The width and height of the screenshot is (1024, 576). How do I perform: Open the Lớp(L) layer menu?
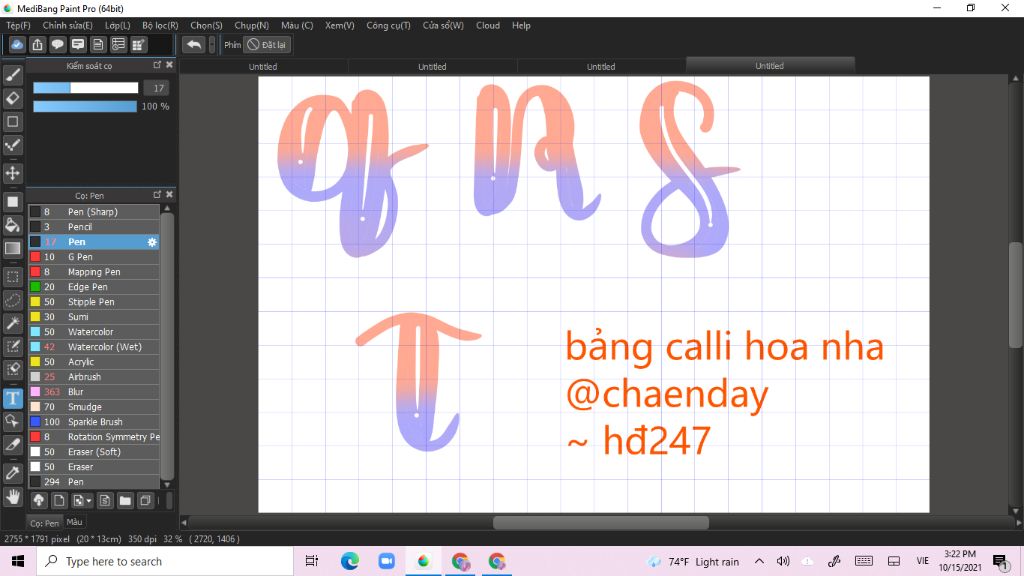point(118,25)
